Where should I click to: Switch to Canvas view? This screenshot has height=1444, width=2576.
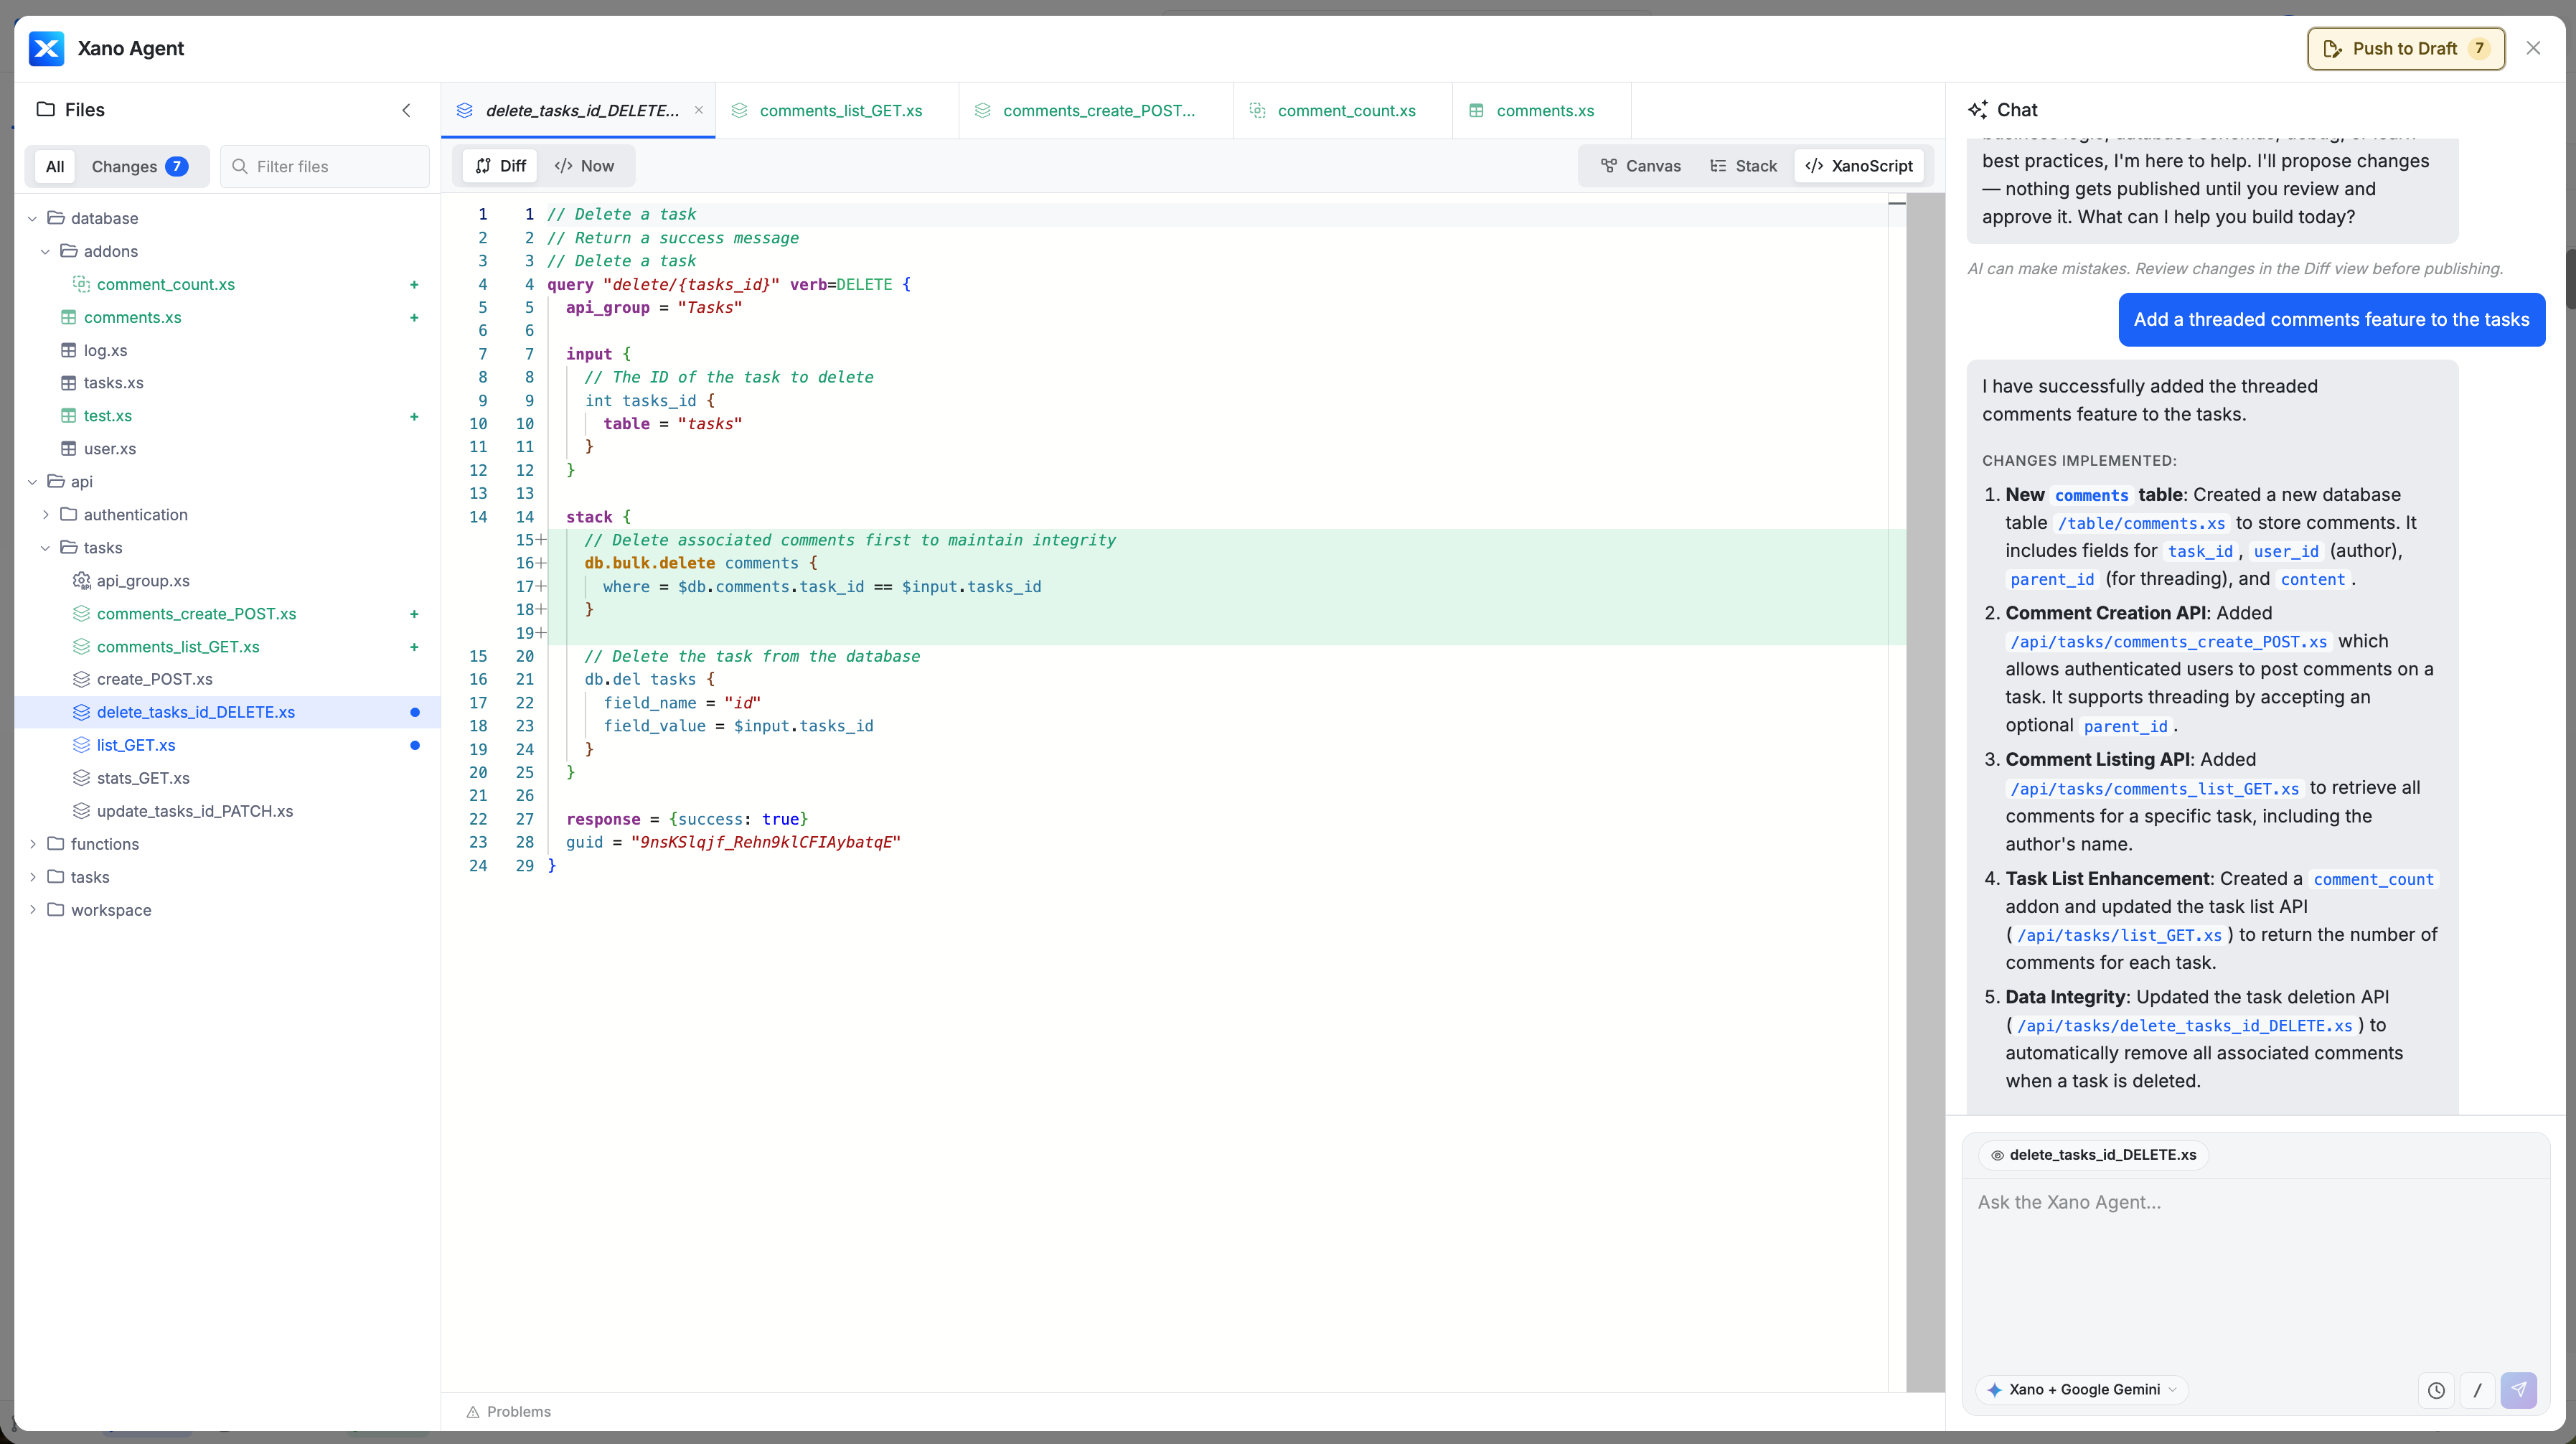tap(1640, 166)
